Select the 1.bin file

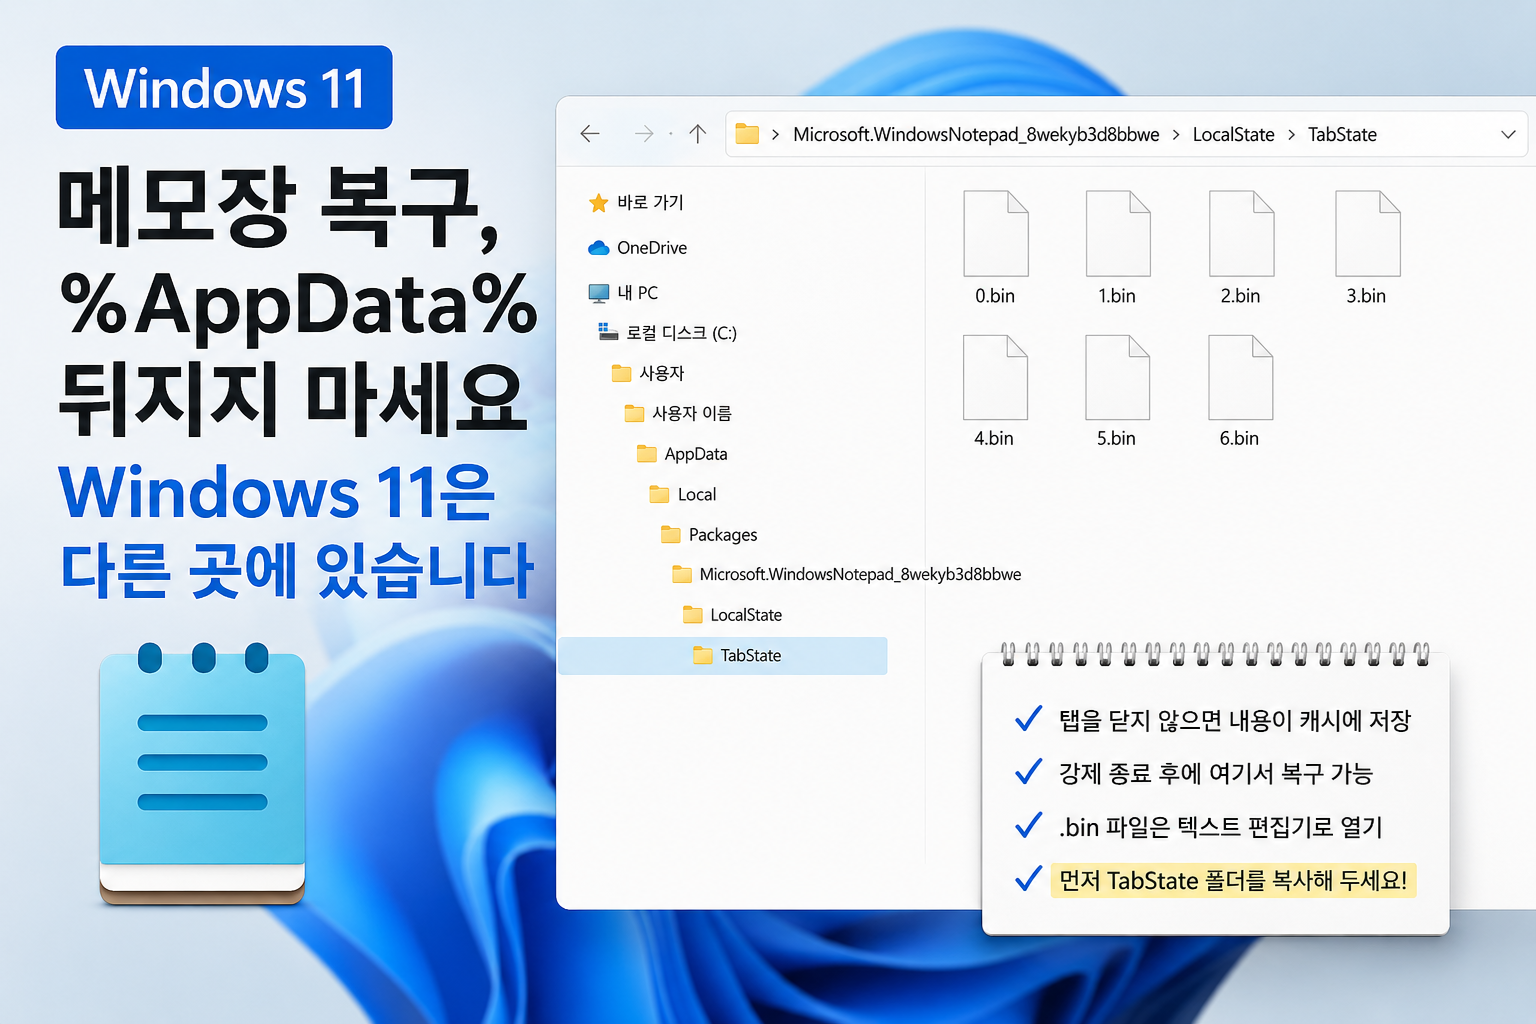[x=1117, y=248]
